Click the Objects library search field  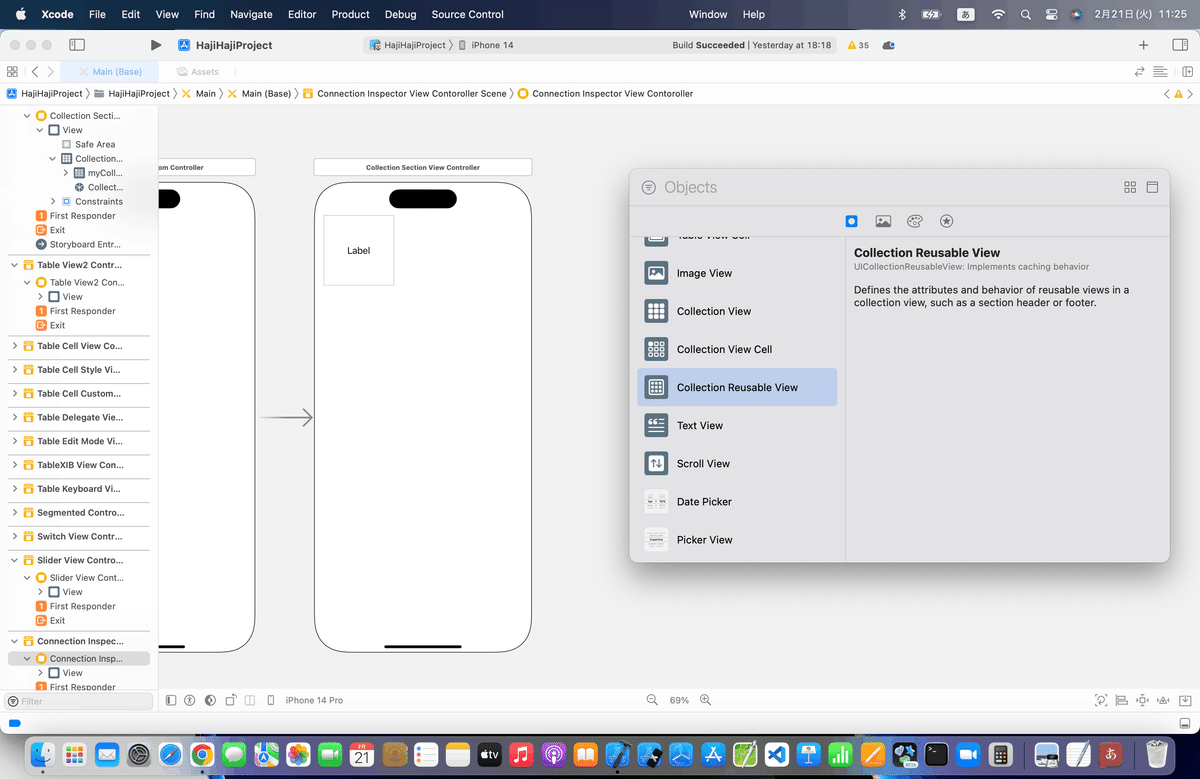880,187
